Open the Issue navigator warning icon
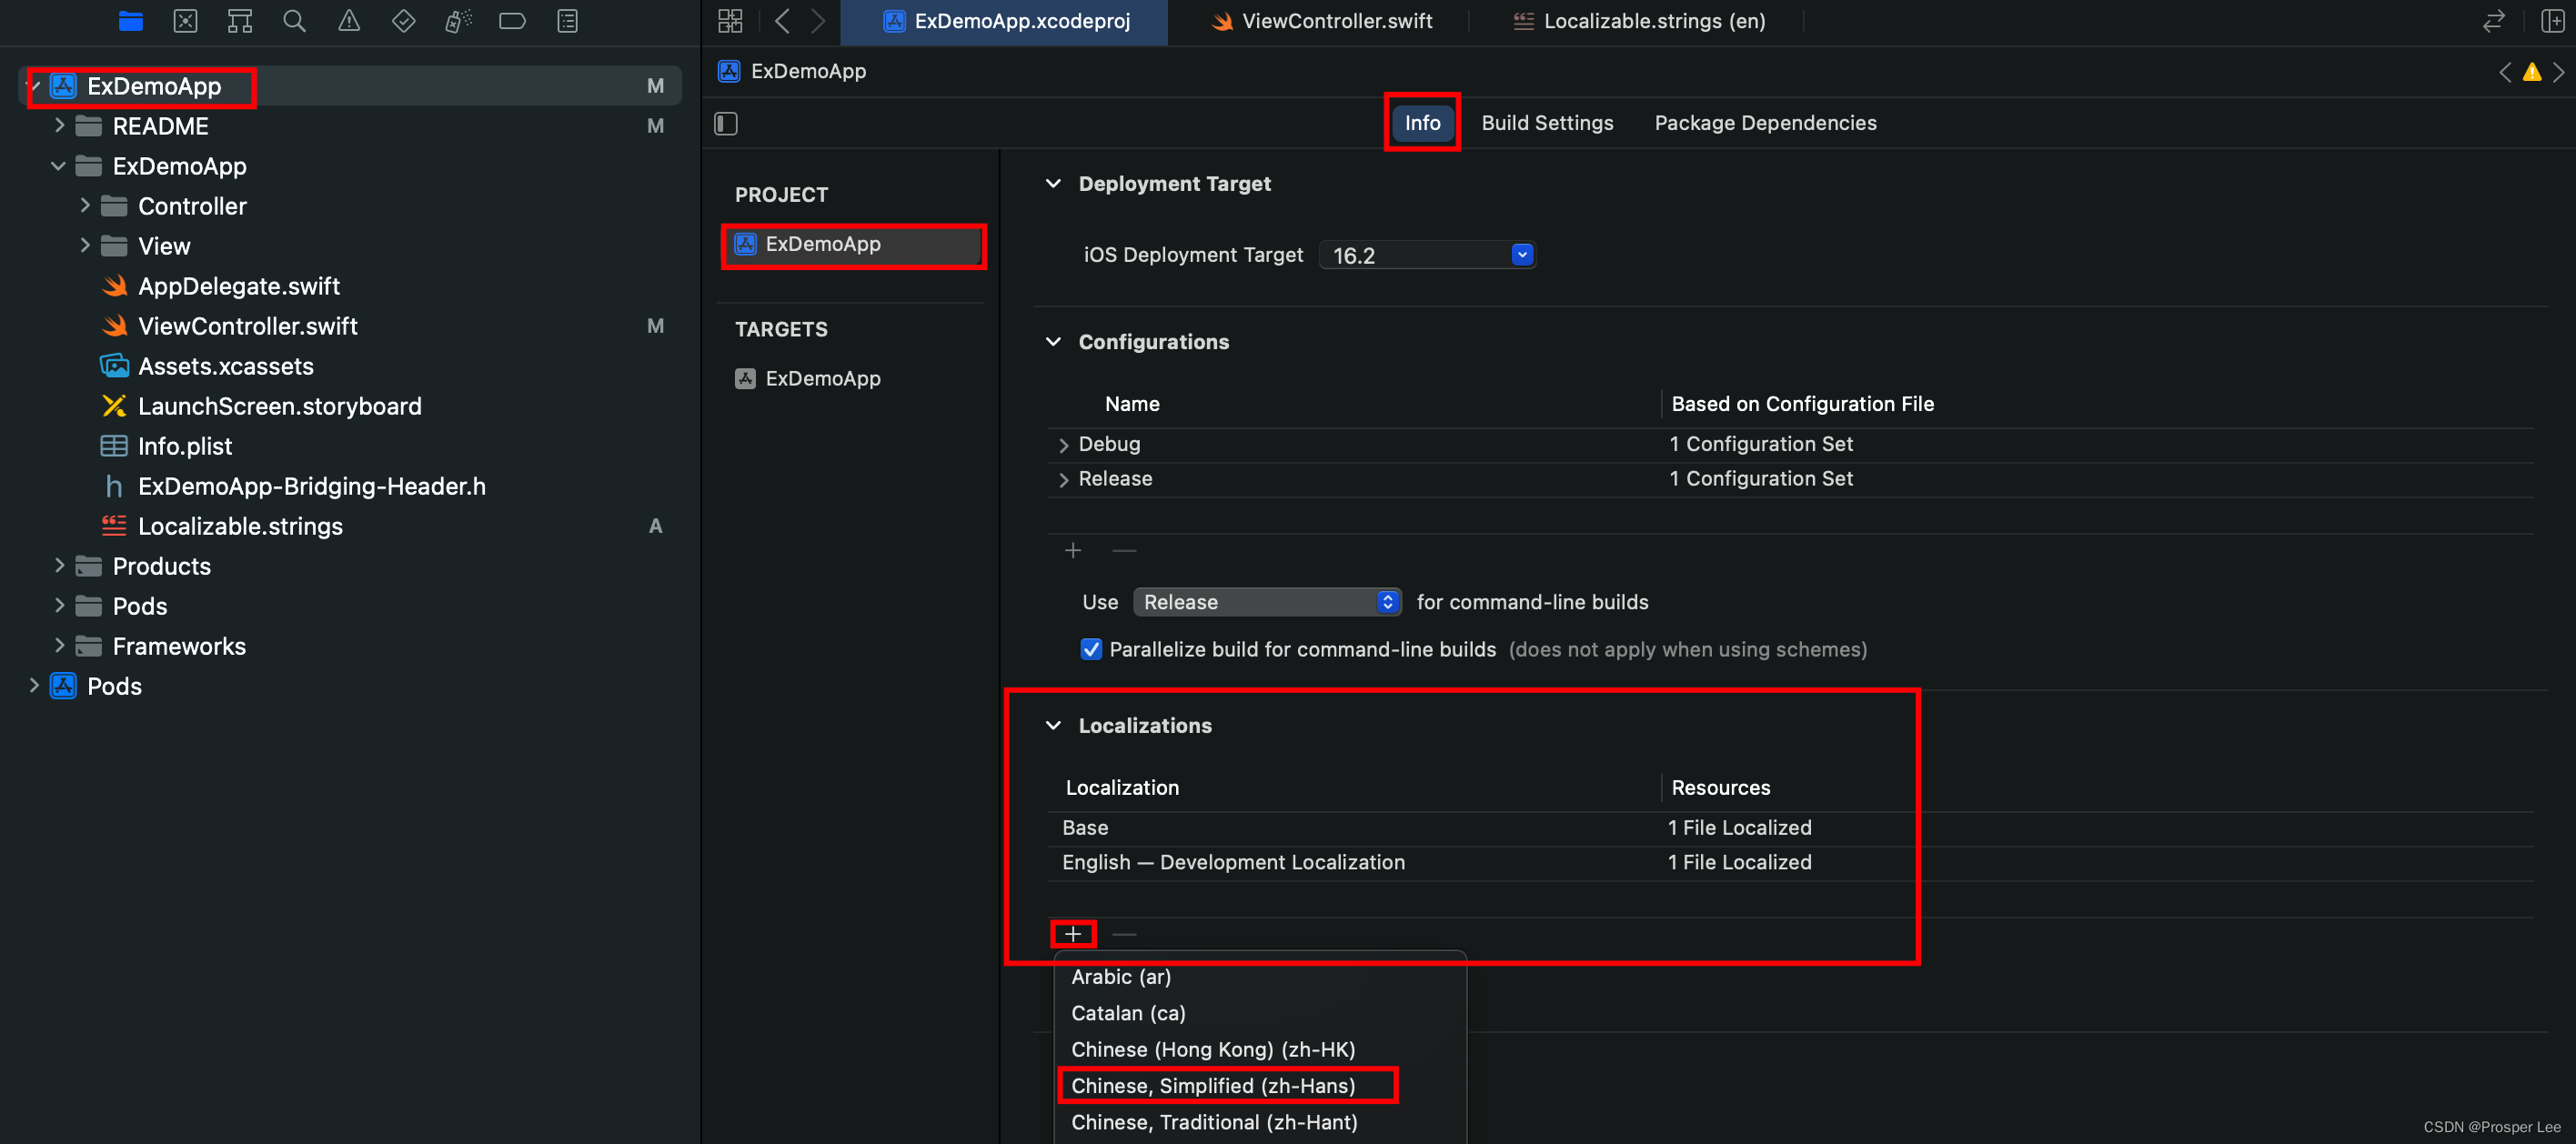This screenshot has height=1144, width=2576. [349, 21]
